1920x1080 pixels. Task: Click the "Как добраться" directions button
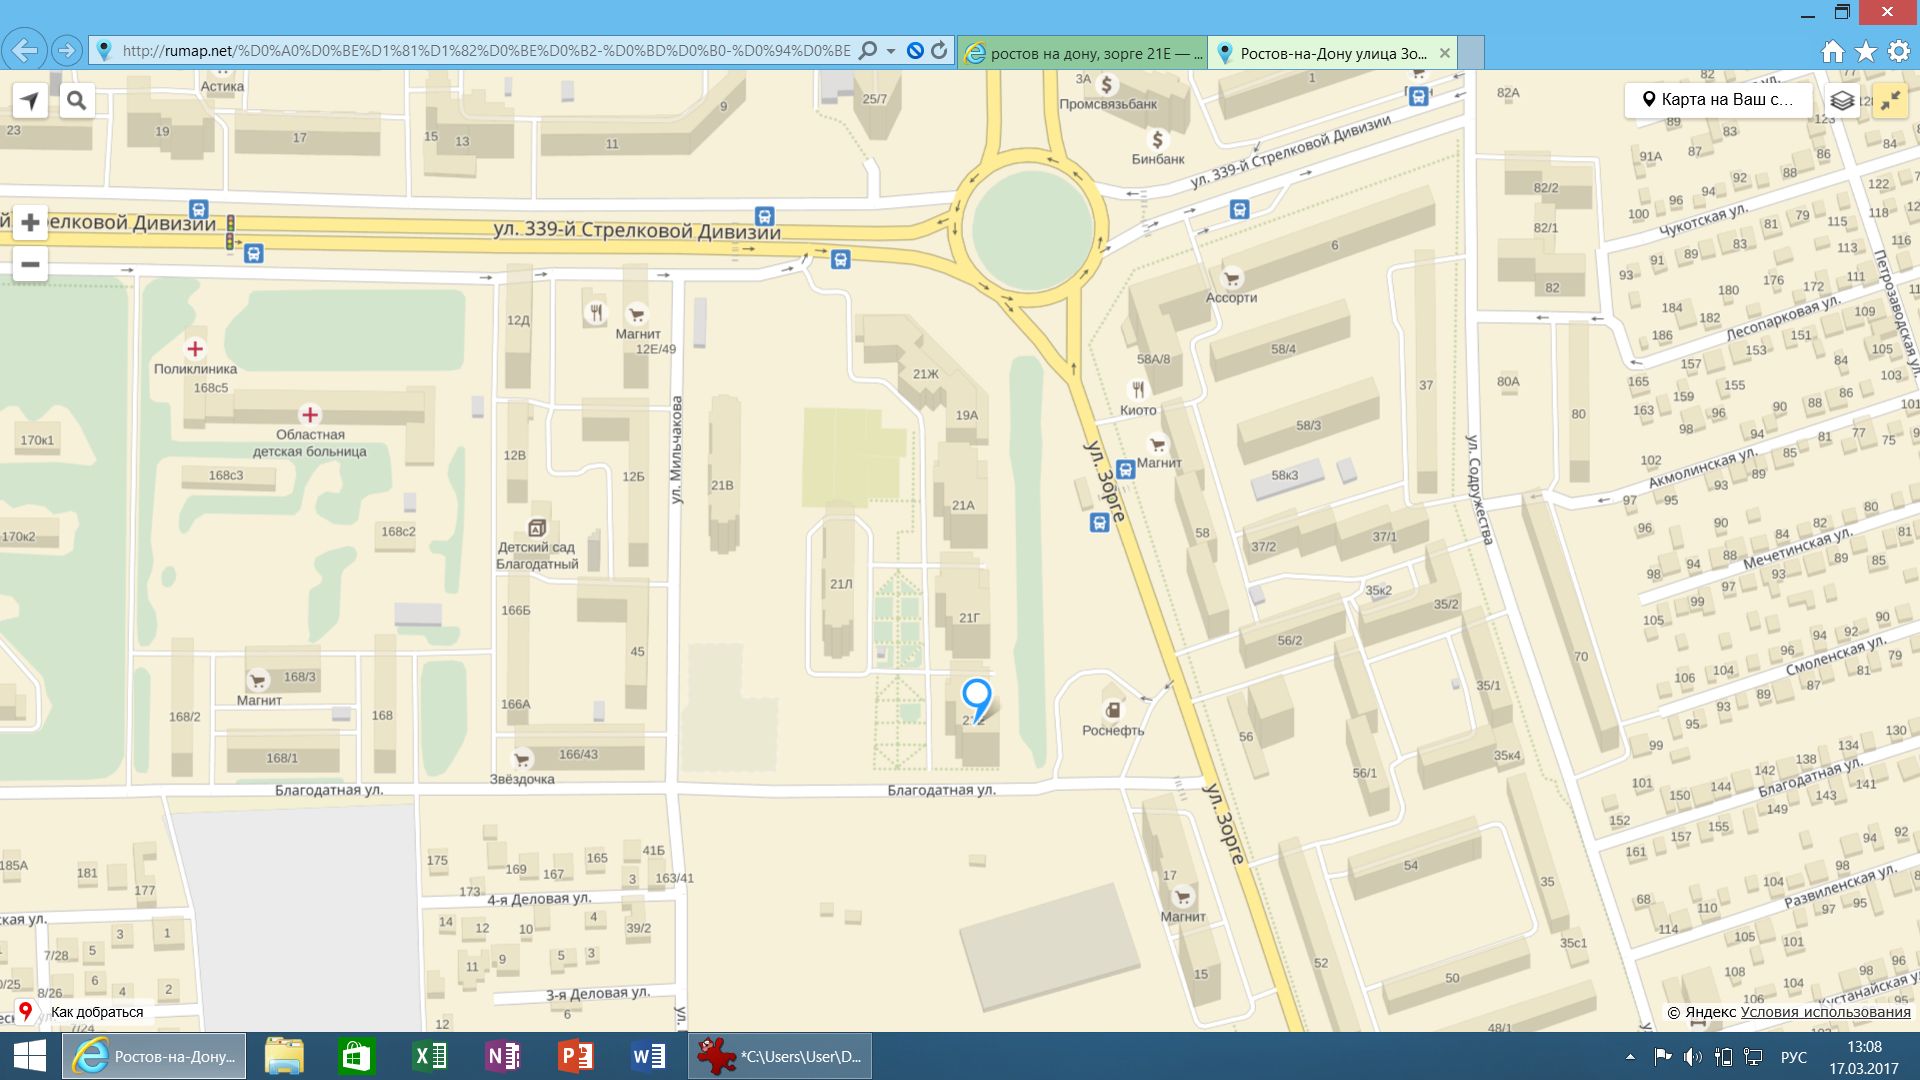coord(96,1012)
